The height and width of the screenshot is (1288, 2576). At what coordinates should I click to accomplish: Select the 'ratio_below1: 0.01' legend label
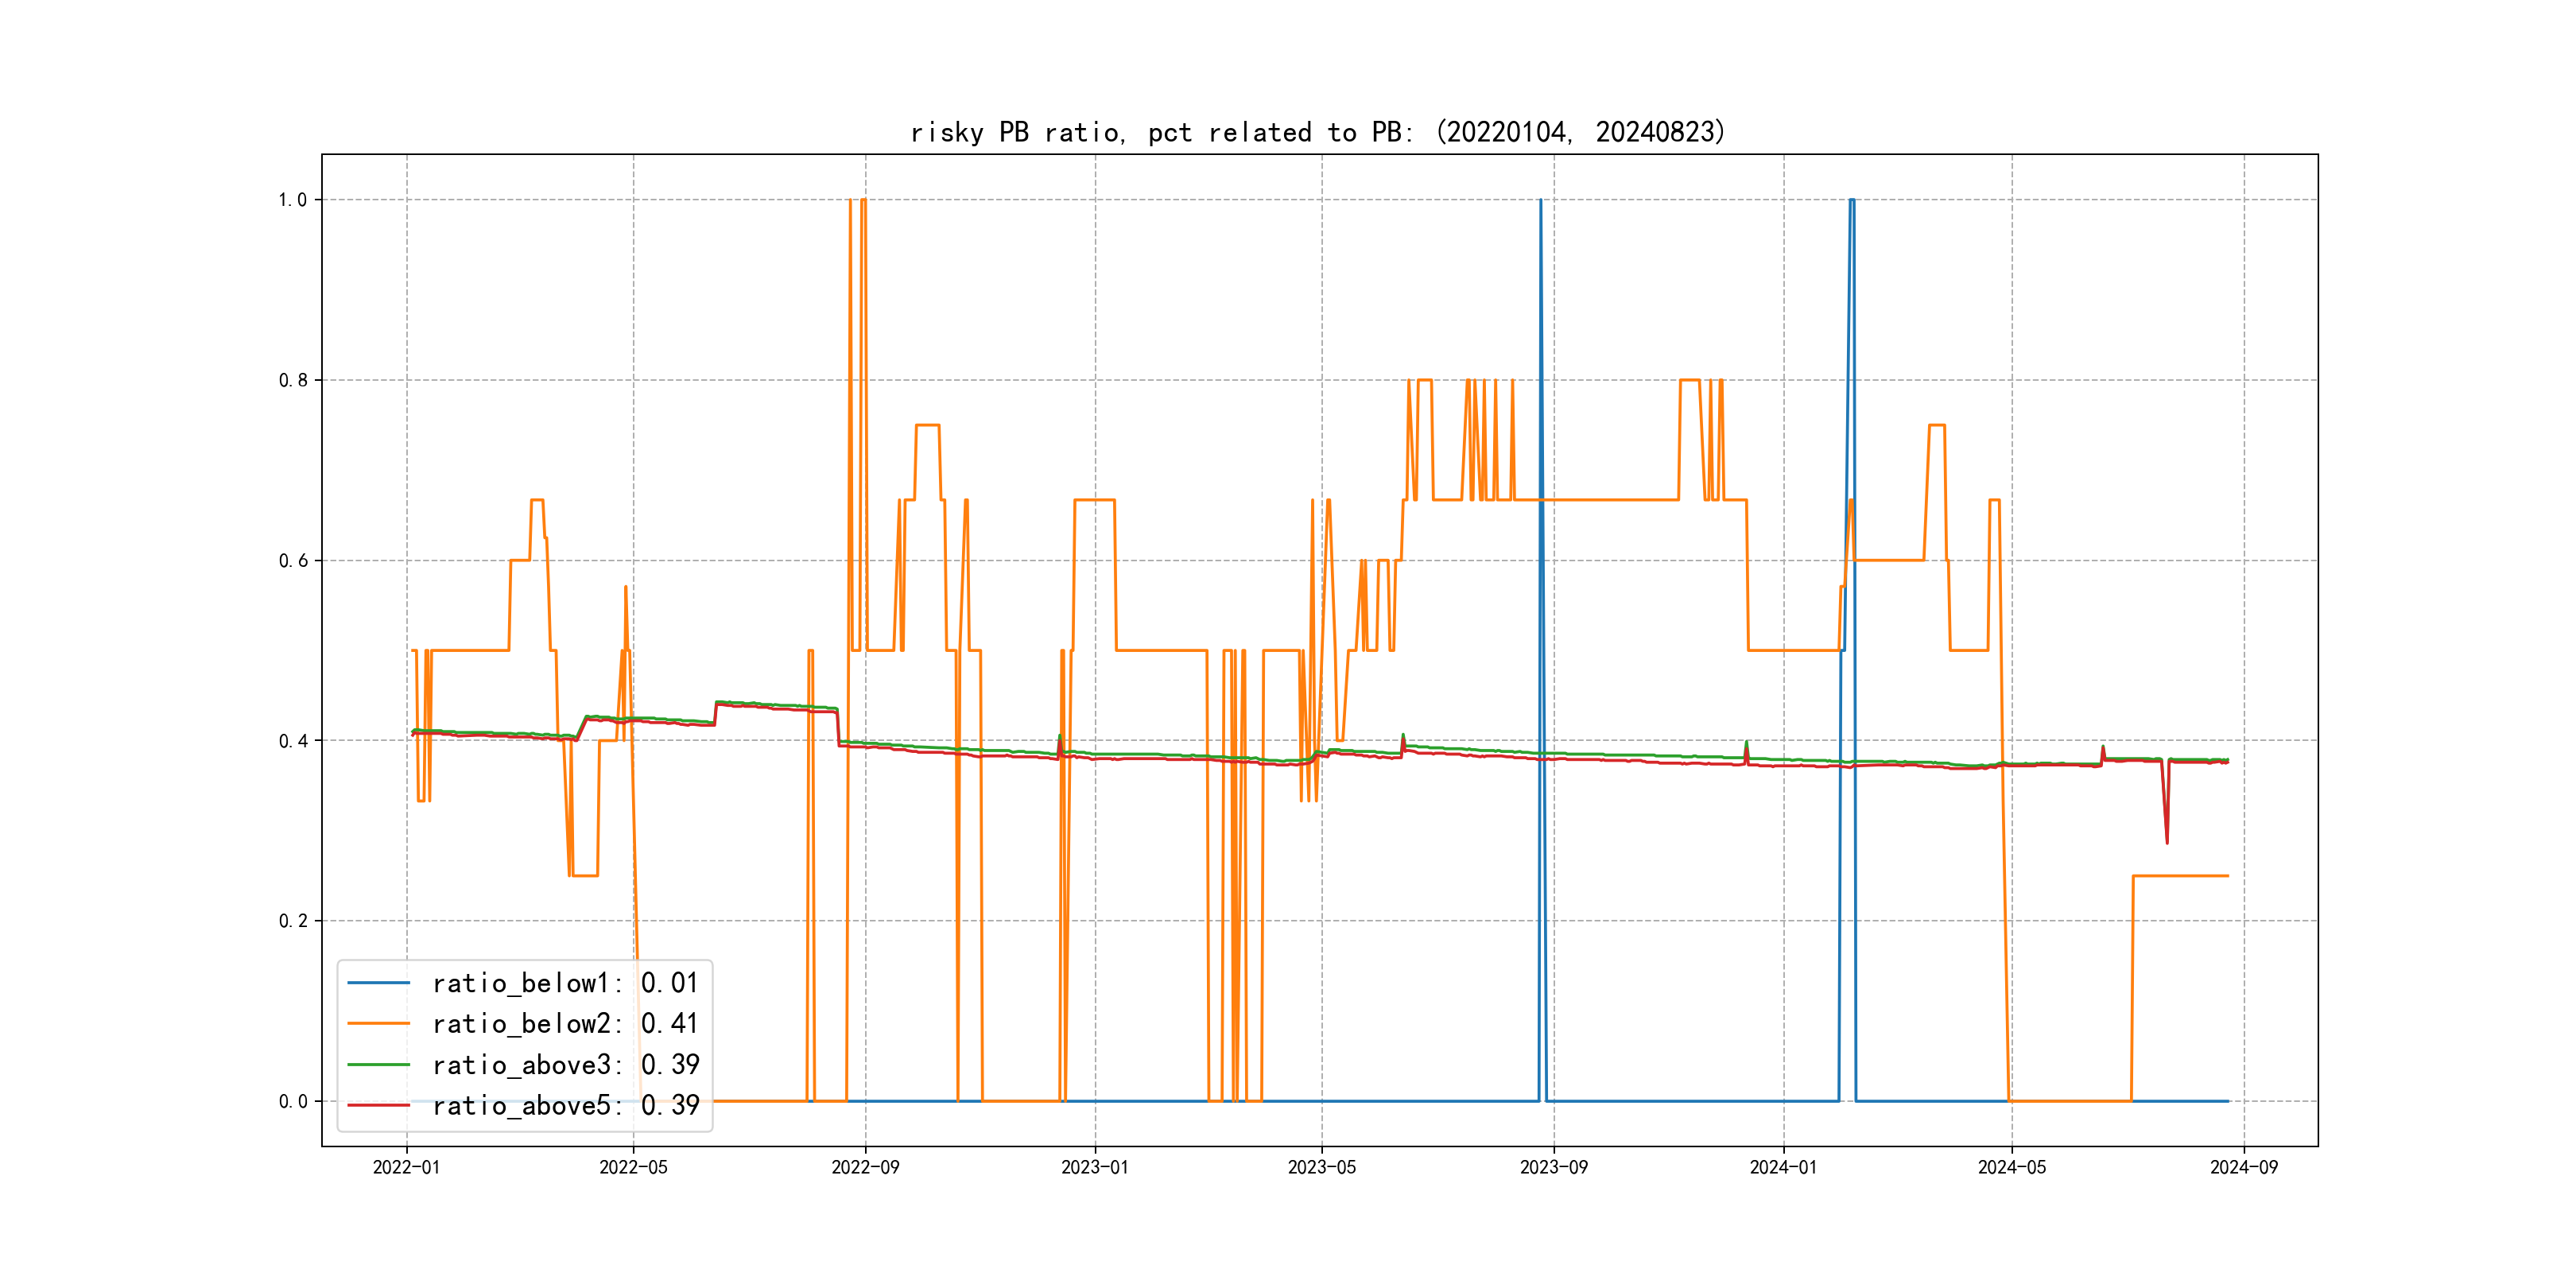tap(565, 983)
